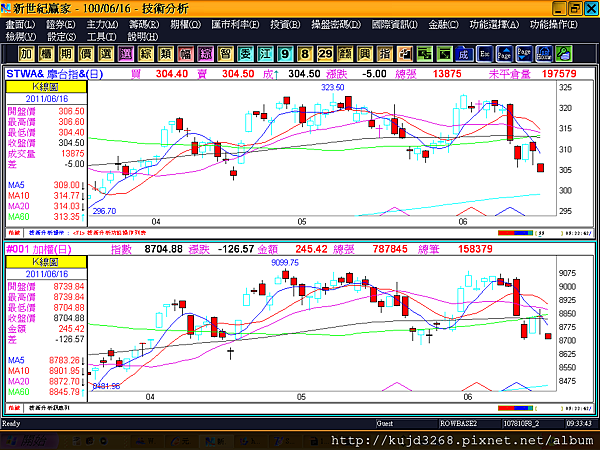This screenshot has width=600, height=450.
Task: Click the orange window-switch toolbar icon
Action: click(404, 54)
